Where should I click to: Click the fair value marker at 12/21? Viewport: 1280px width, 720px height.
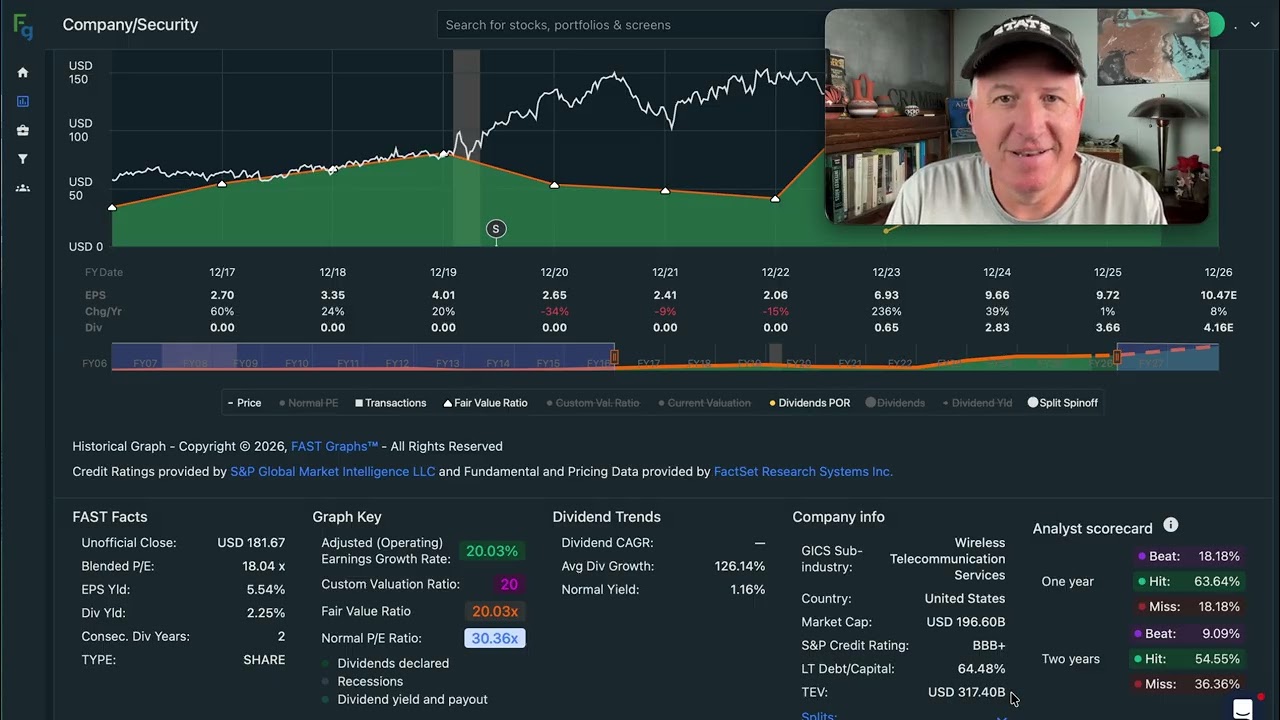click(x=665, y=190)
